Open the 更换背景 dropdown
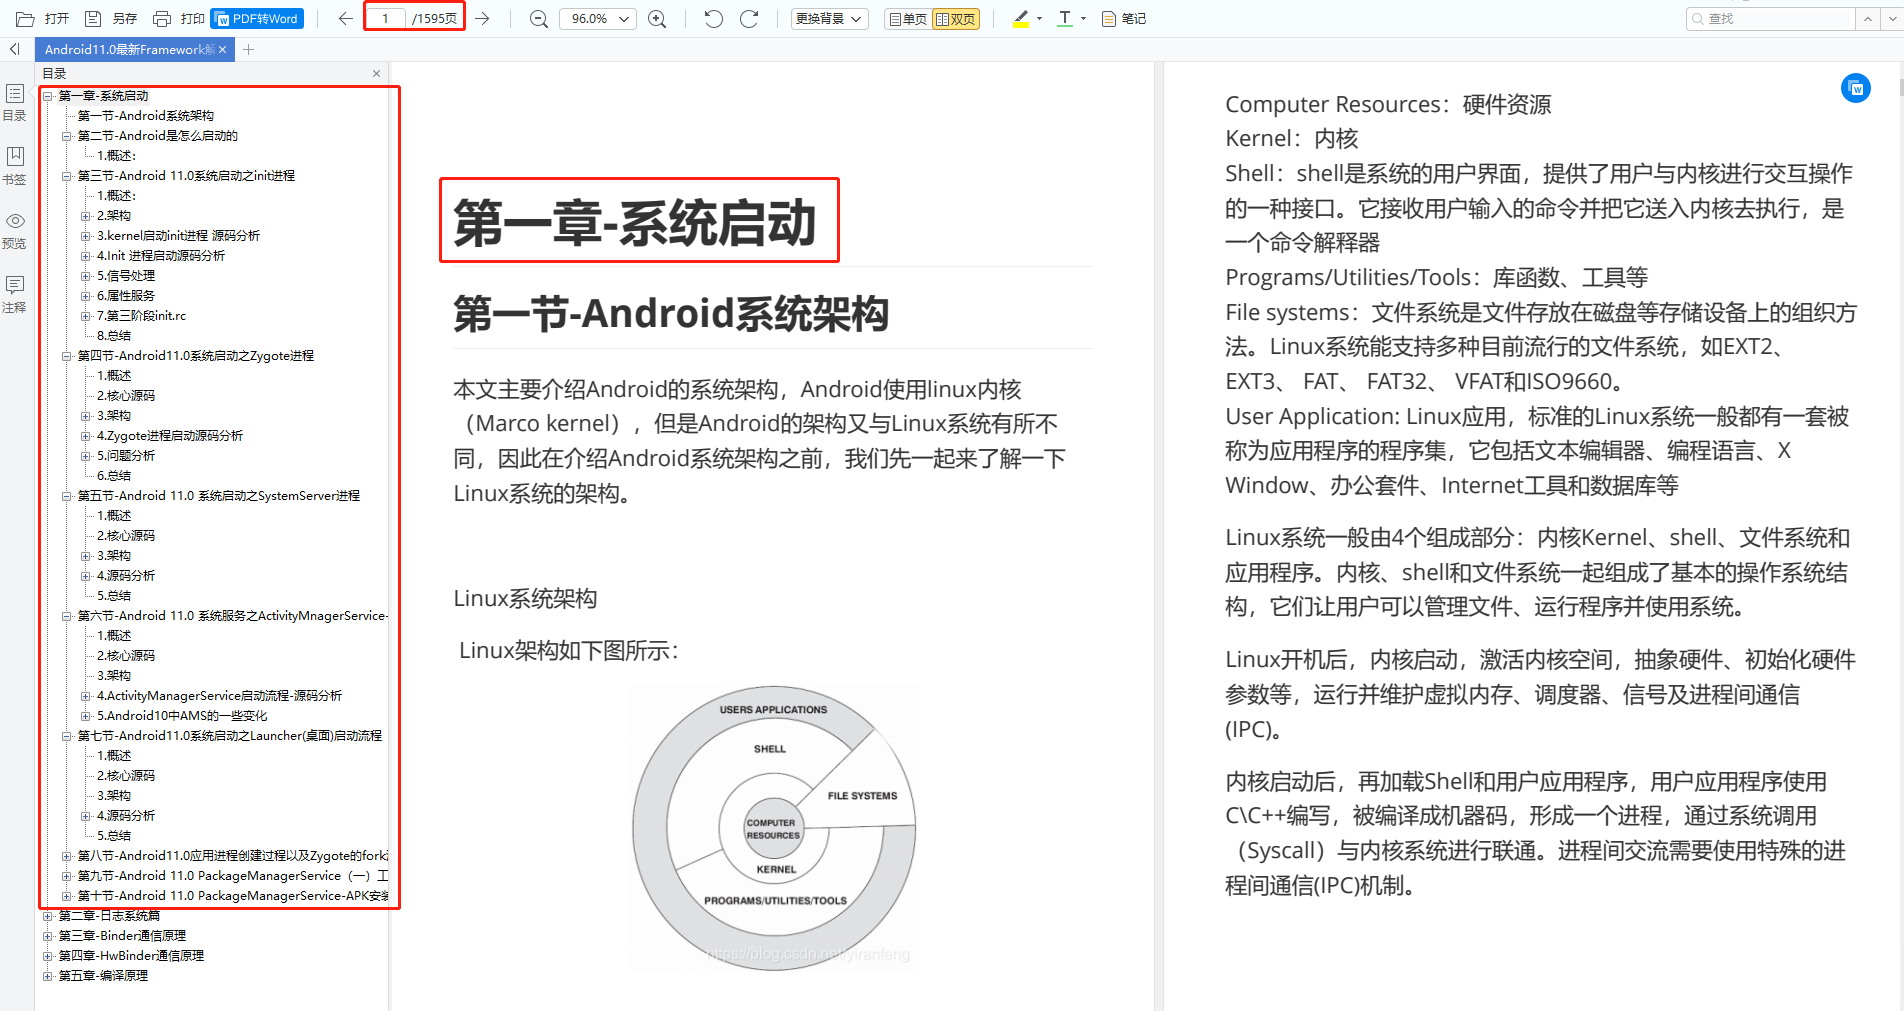 coord(829,19)
